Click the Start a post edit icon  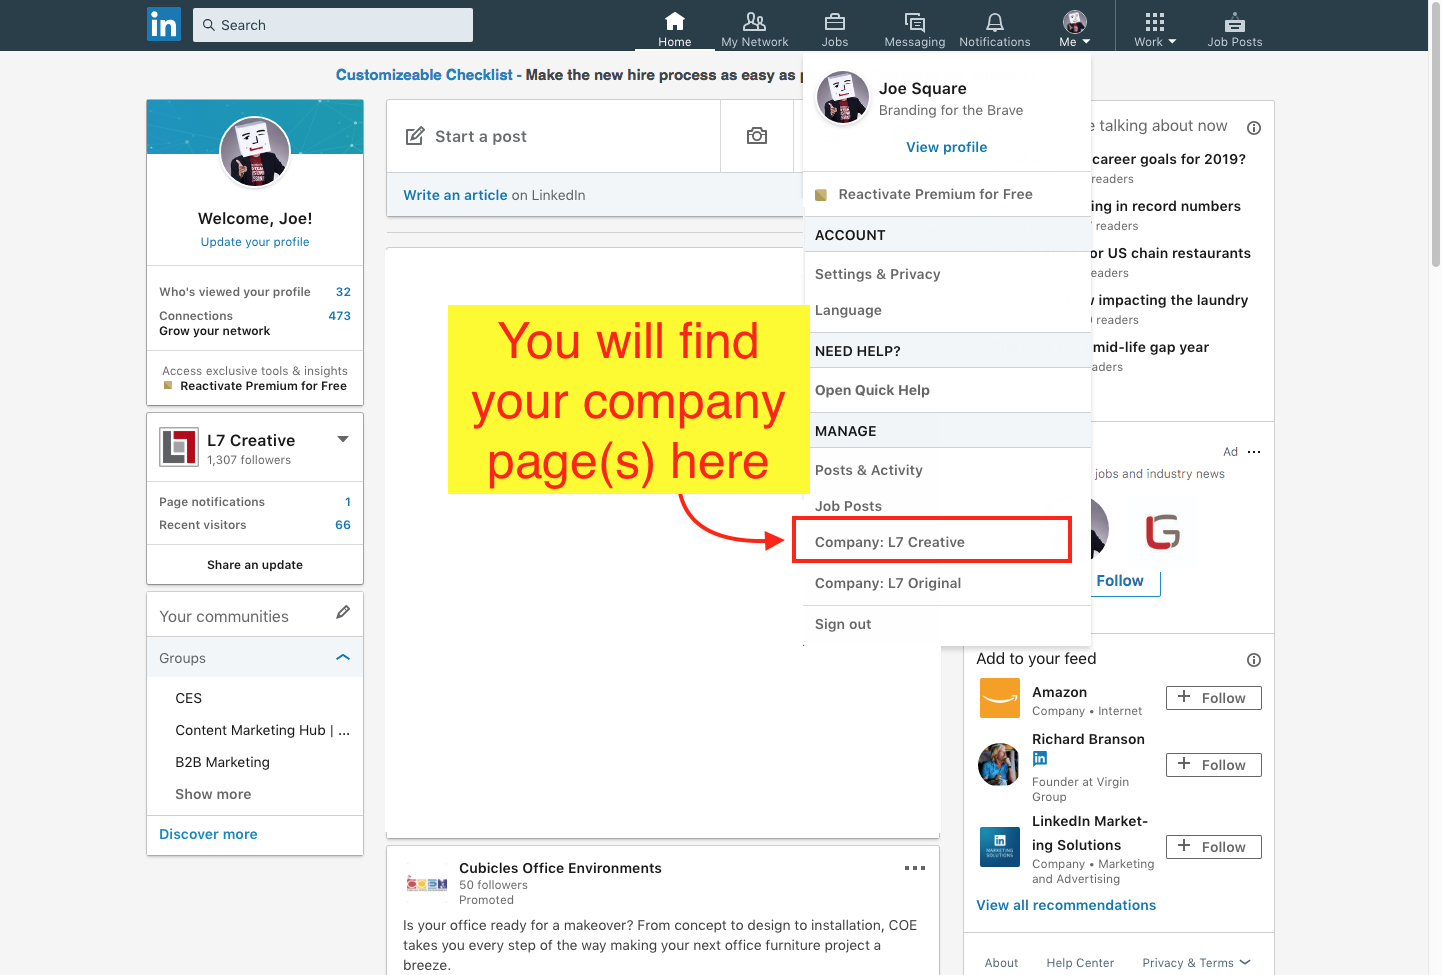pos(415,136)
